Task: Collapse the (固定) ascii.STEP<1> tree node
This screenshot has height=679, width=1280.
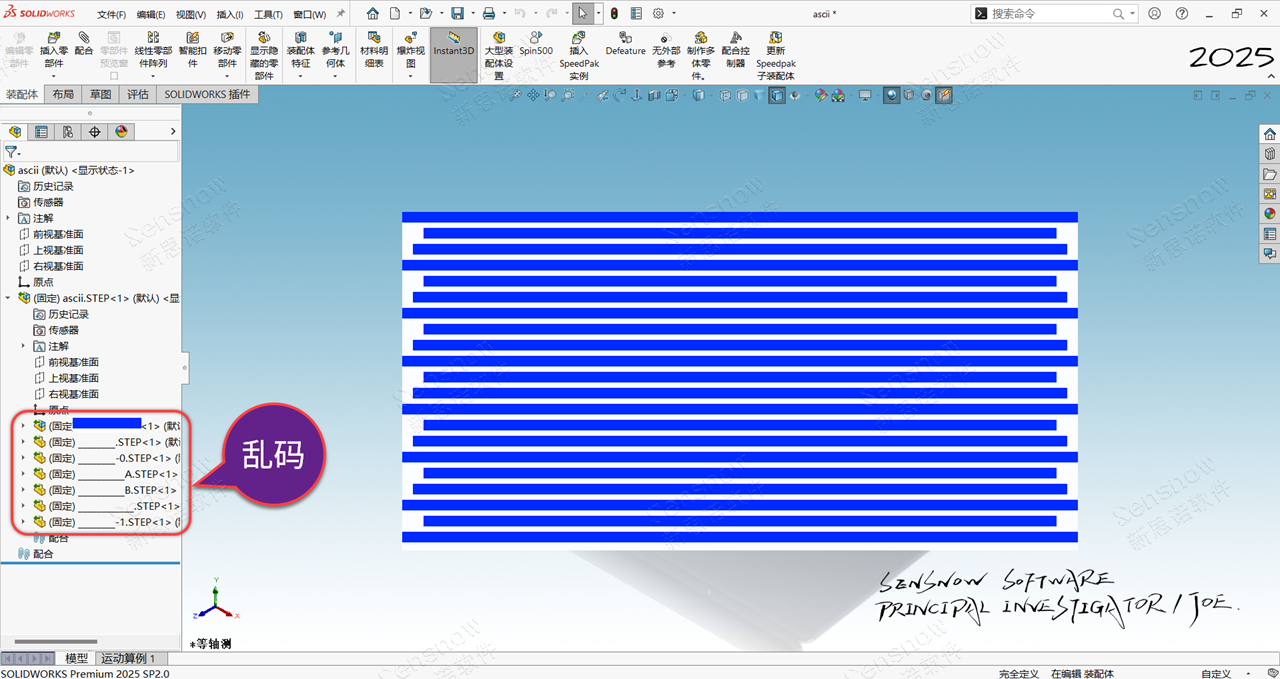Action: (x=8, y=298)
